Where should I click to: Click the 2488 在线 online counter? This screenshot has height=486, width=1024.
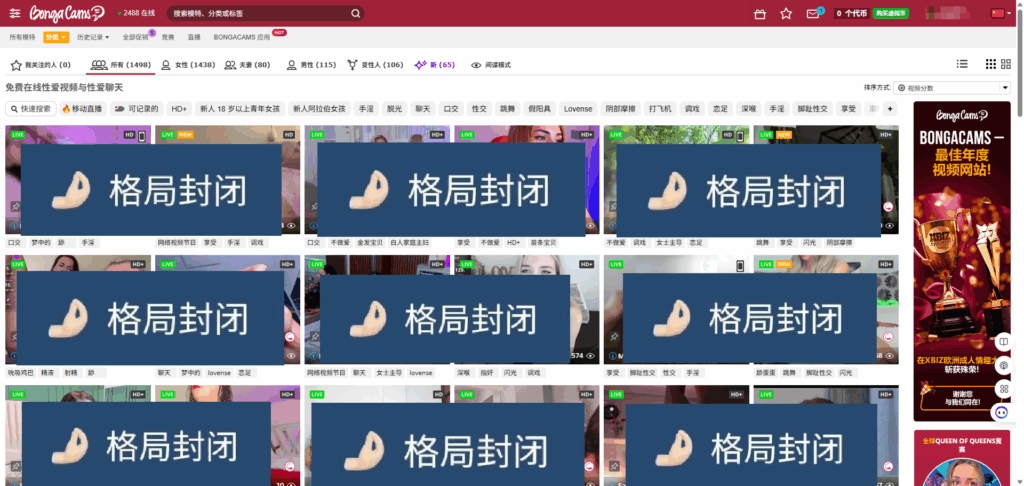pos(135,13)
